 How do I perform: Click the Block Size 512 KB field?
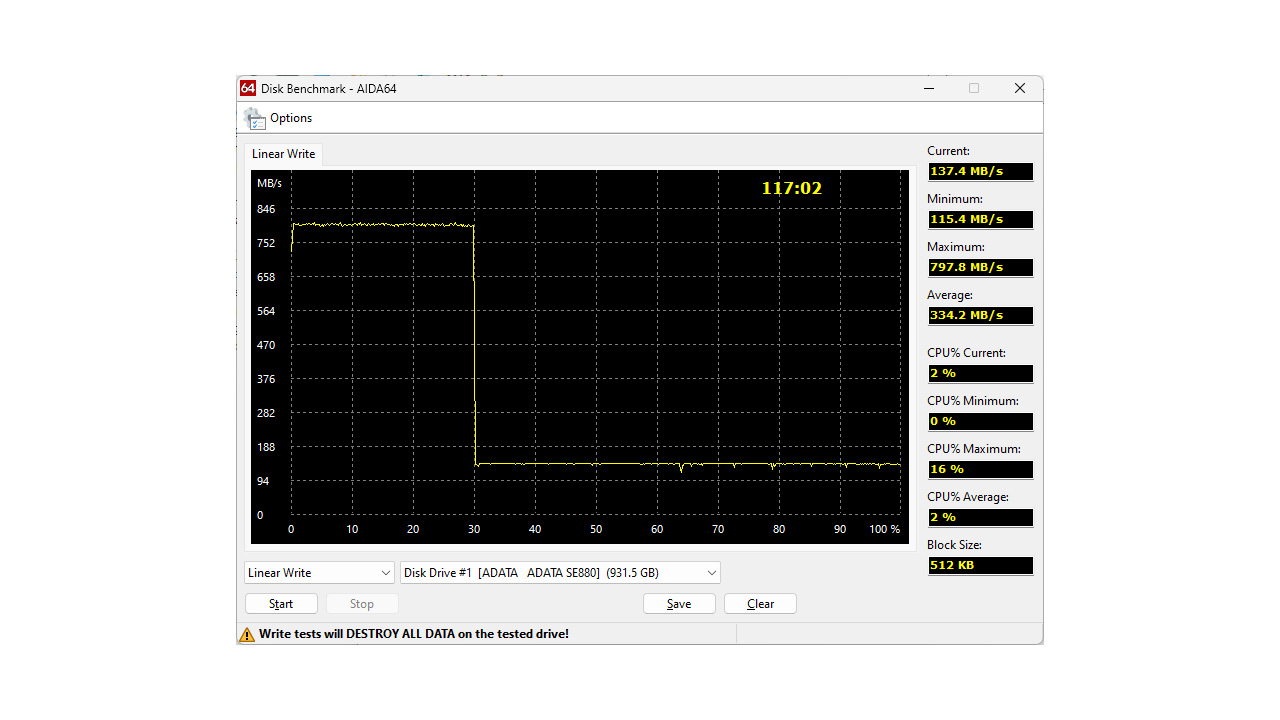[x=979, y=565]
